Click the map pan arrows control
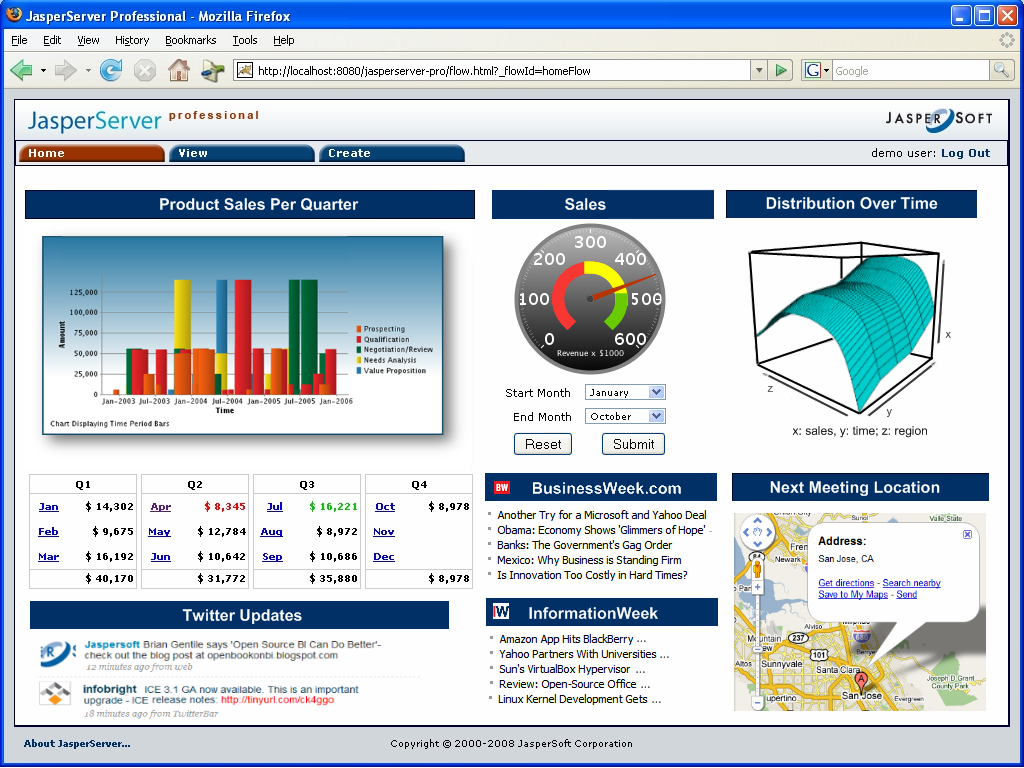Viewport: 1024px width, 768px height. coord(758,532)
